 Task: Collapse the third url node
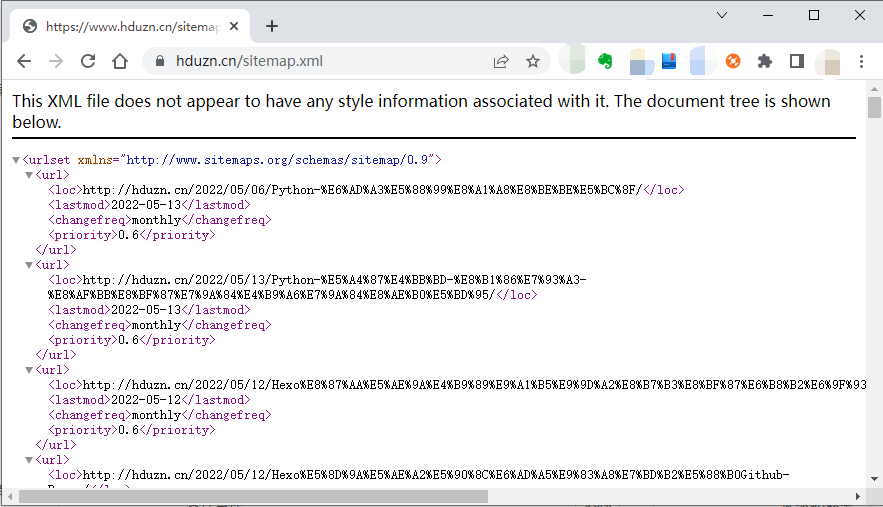pos(29,370)
